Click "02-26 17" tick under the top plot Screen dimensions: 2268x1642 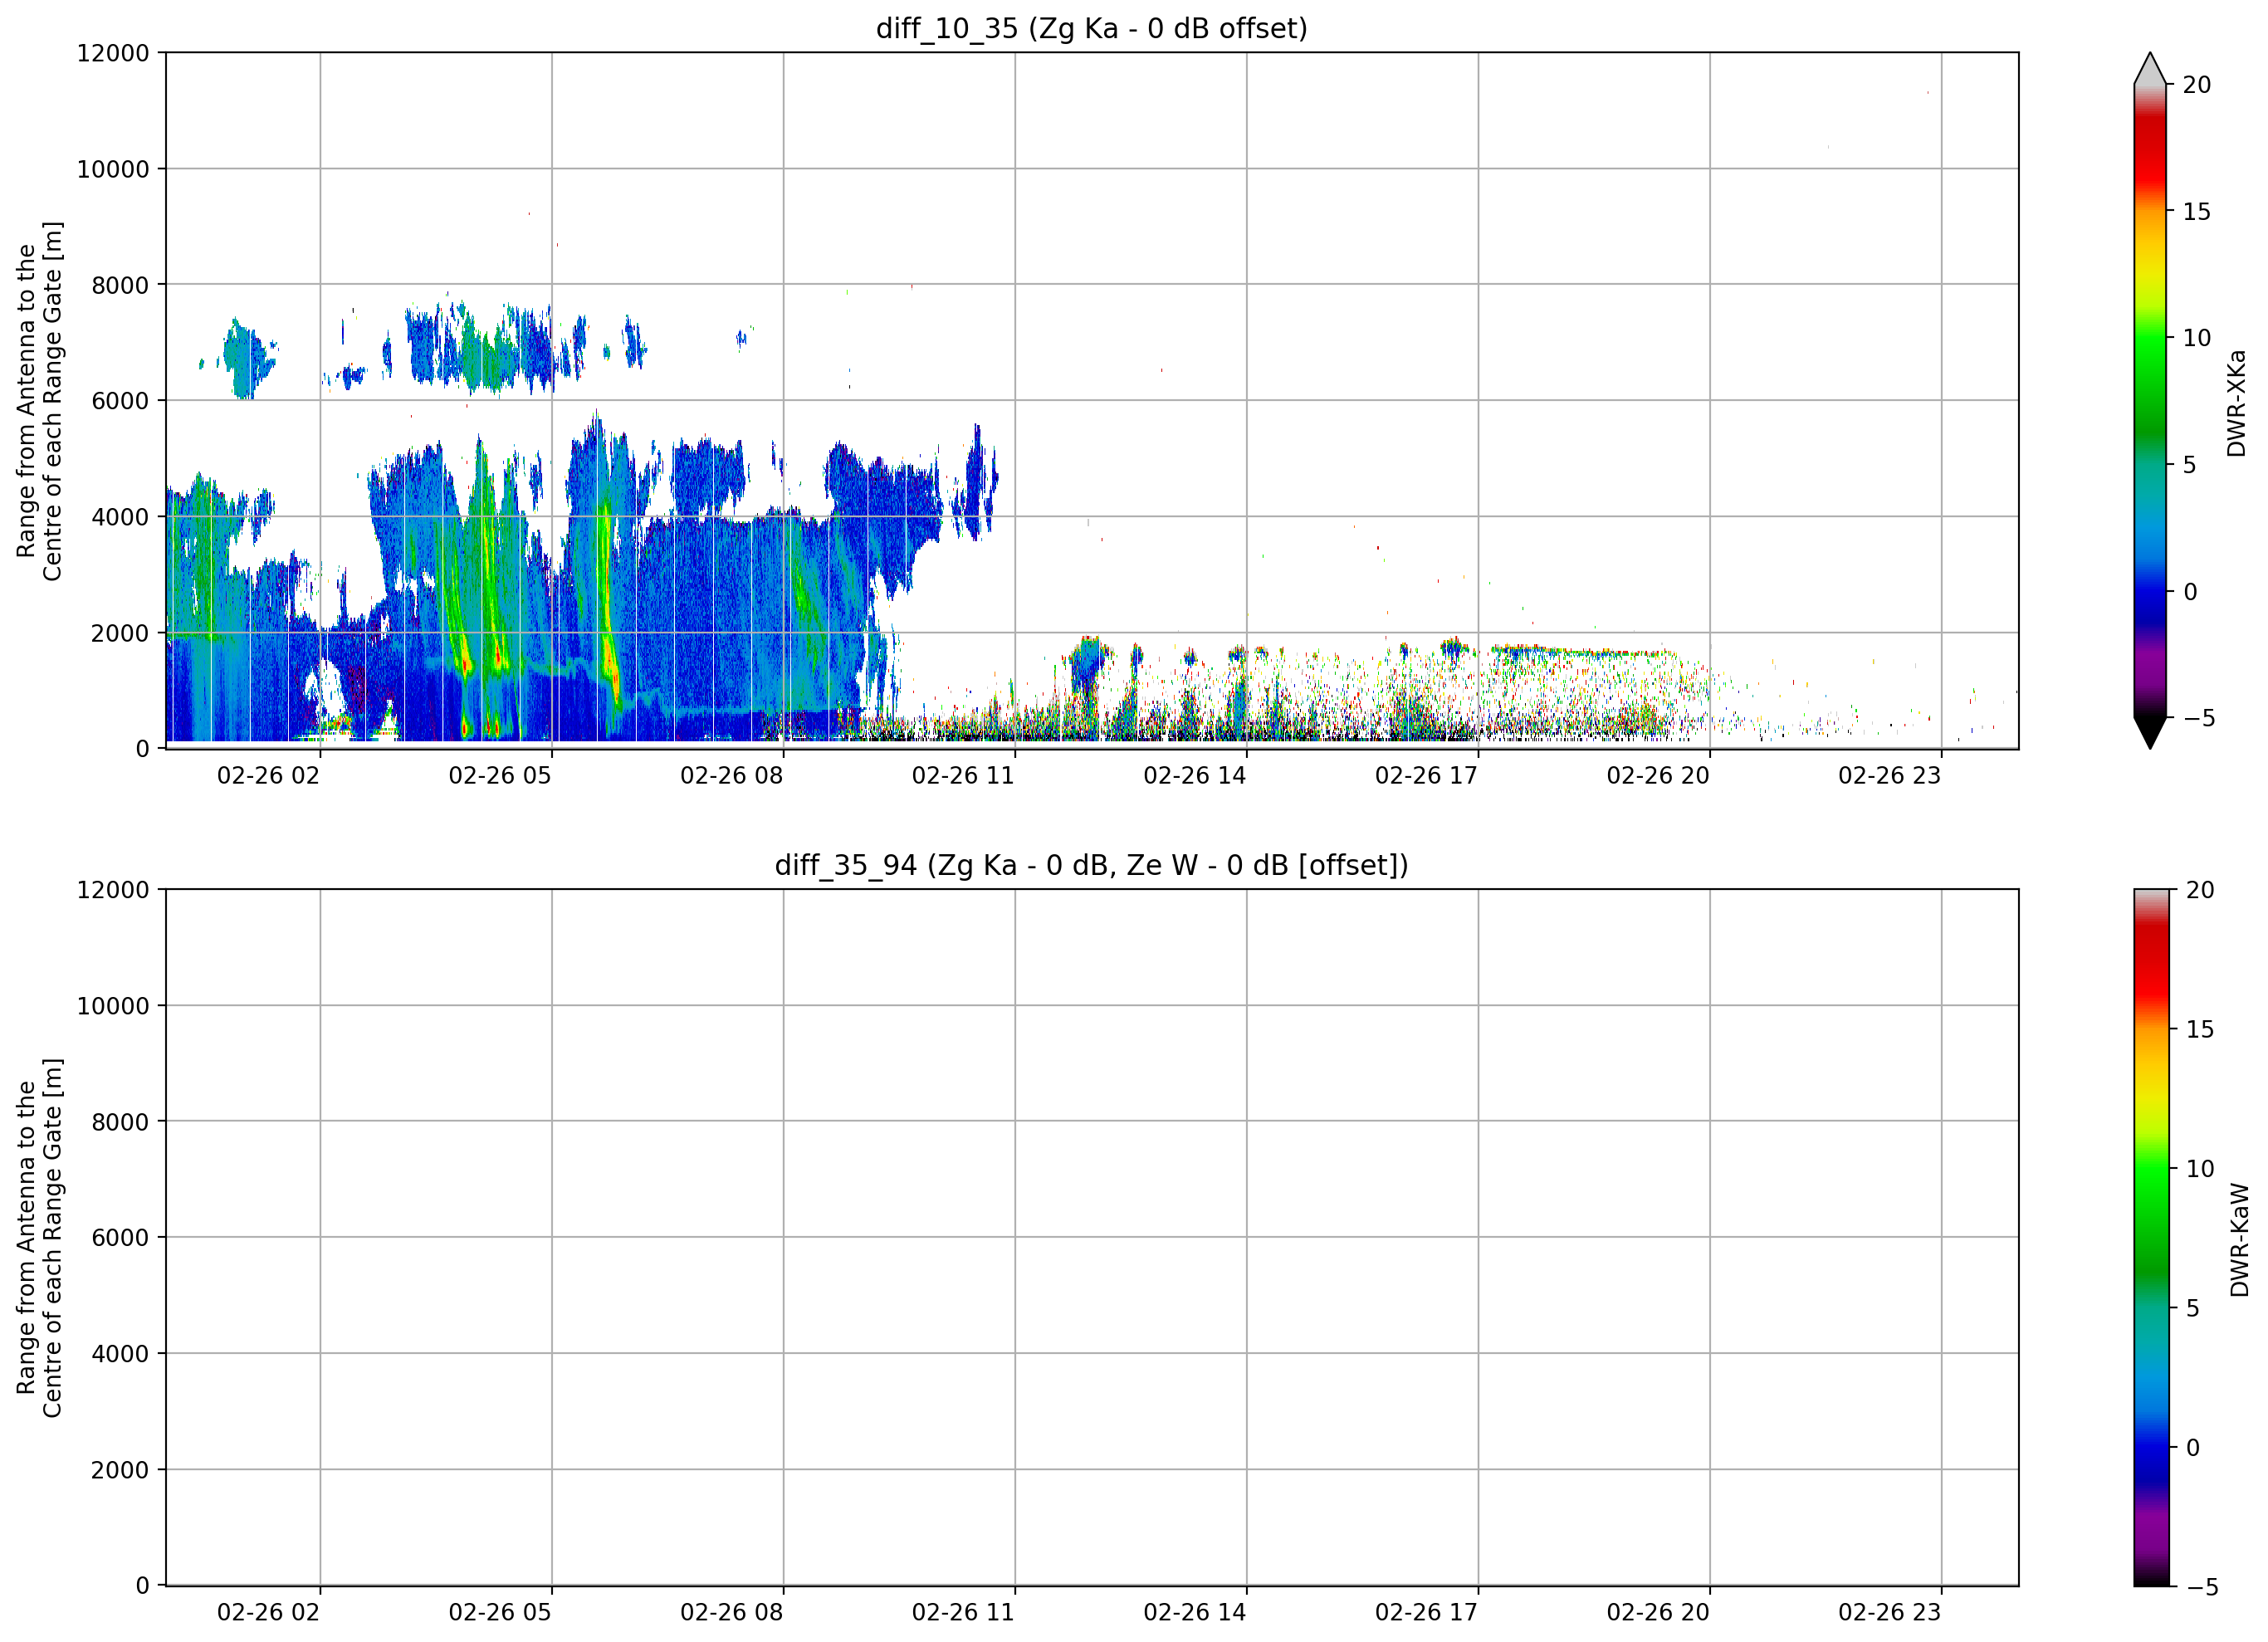point(1426,776)
